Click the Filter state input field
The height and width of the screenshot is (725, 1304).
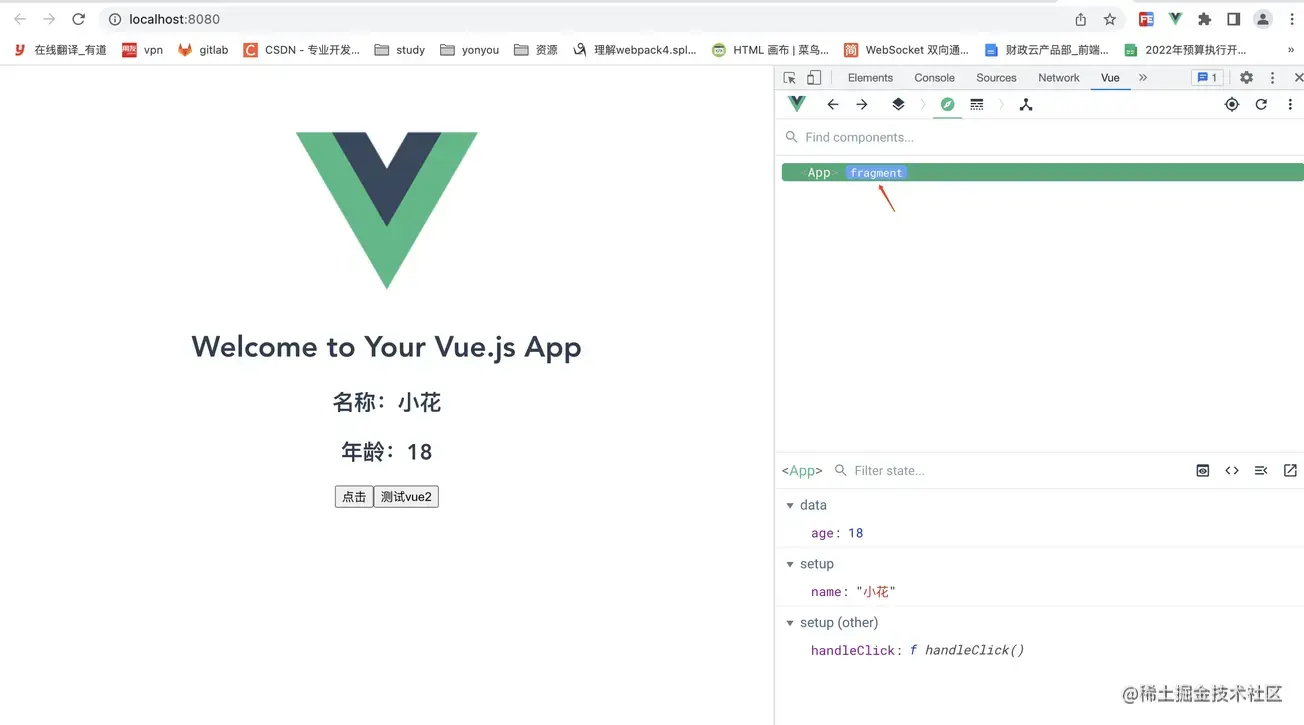(1010, 470)
